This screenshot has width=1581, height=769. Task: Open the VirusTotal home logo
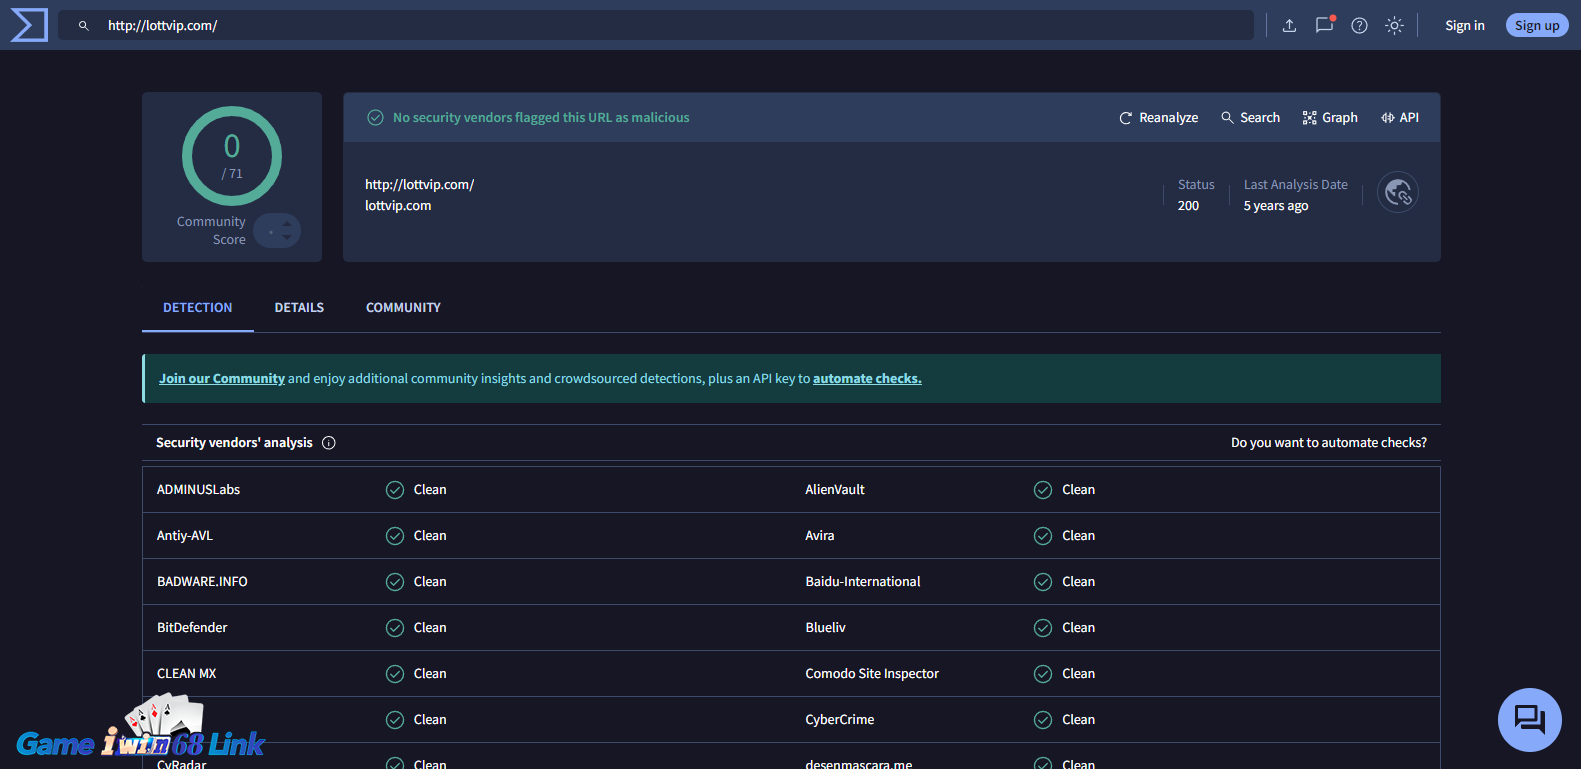(29, 25)
